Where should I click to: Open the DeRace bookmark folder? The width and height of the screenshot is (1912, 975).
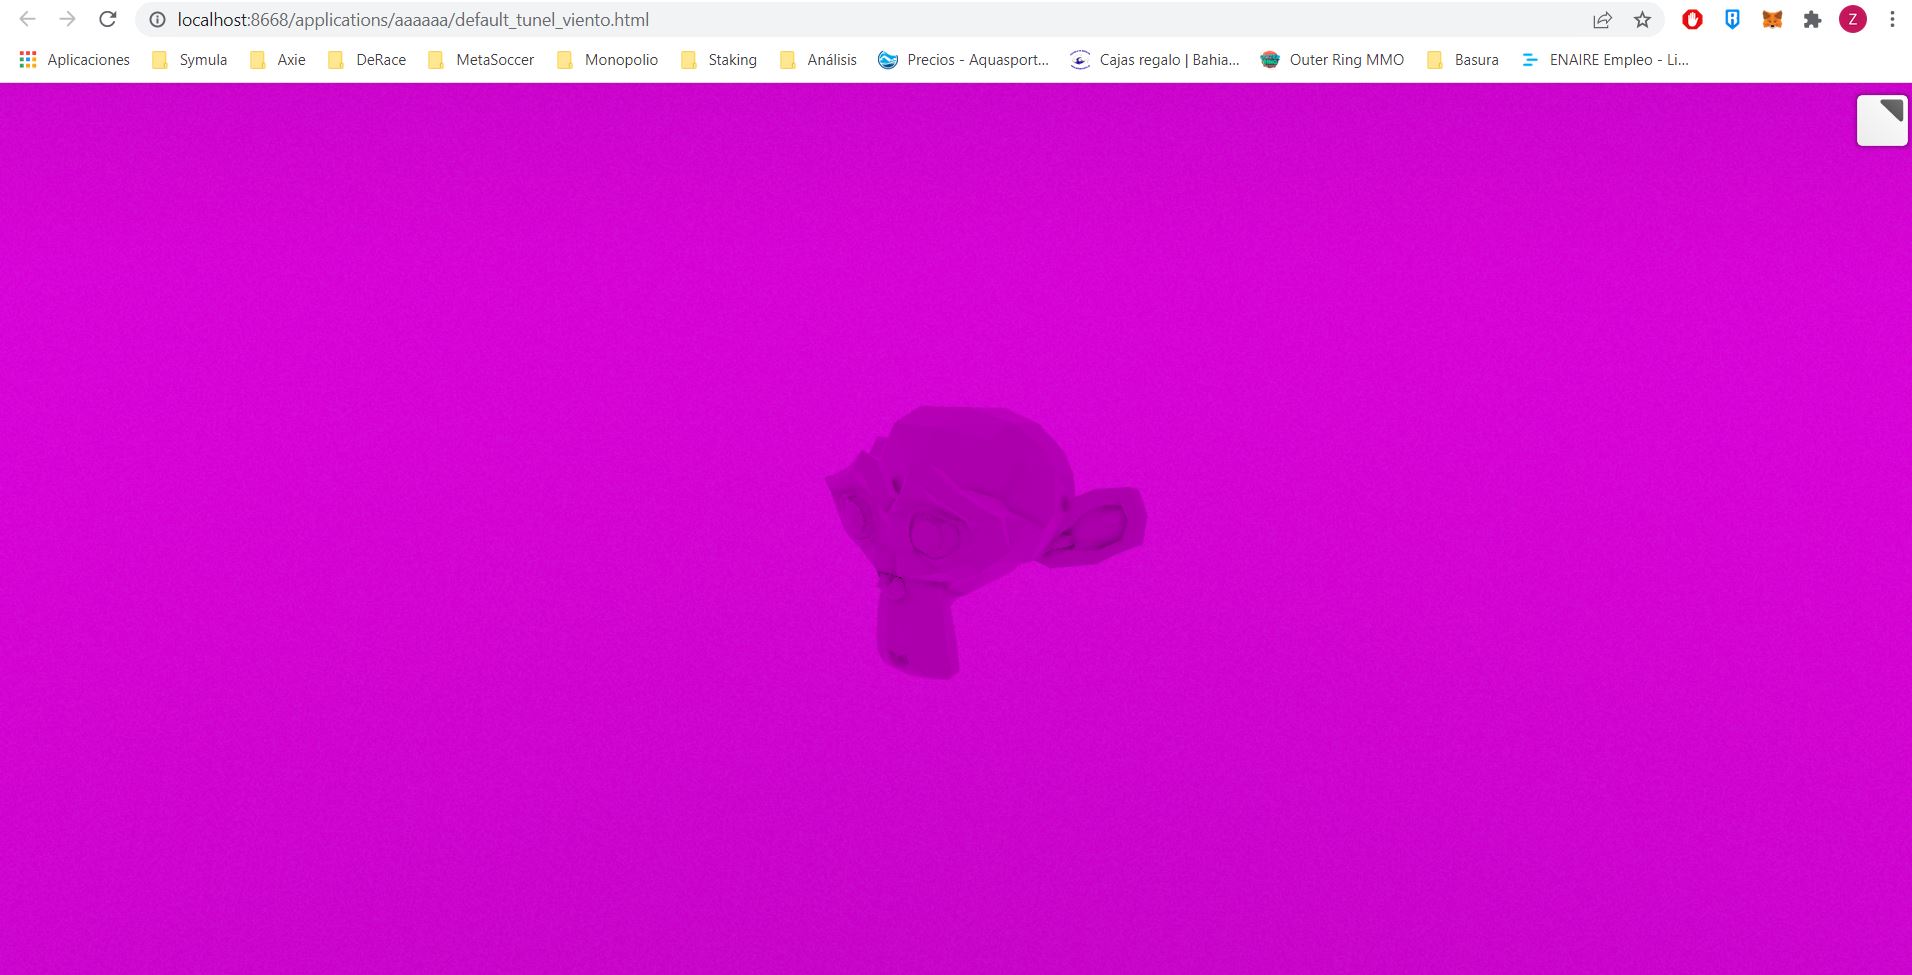click(x=367, y=60)
